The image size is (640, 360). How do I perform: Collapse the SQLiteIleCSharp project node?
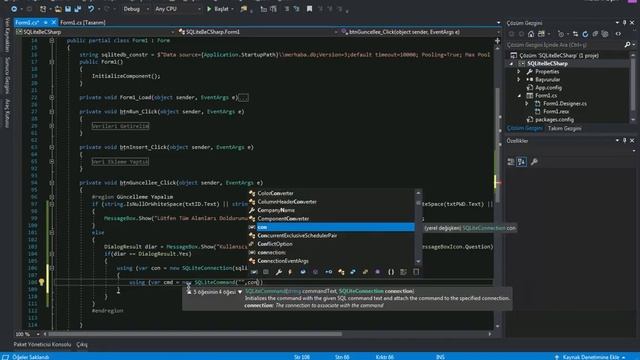[x=511, y=64]
